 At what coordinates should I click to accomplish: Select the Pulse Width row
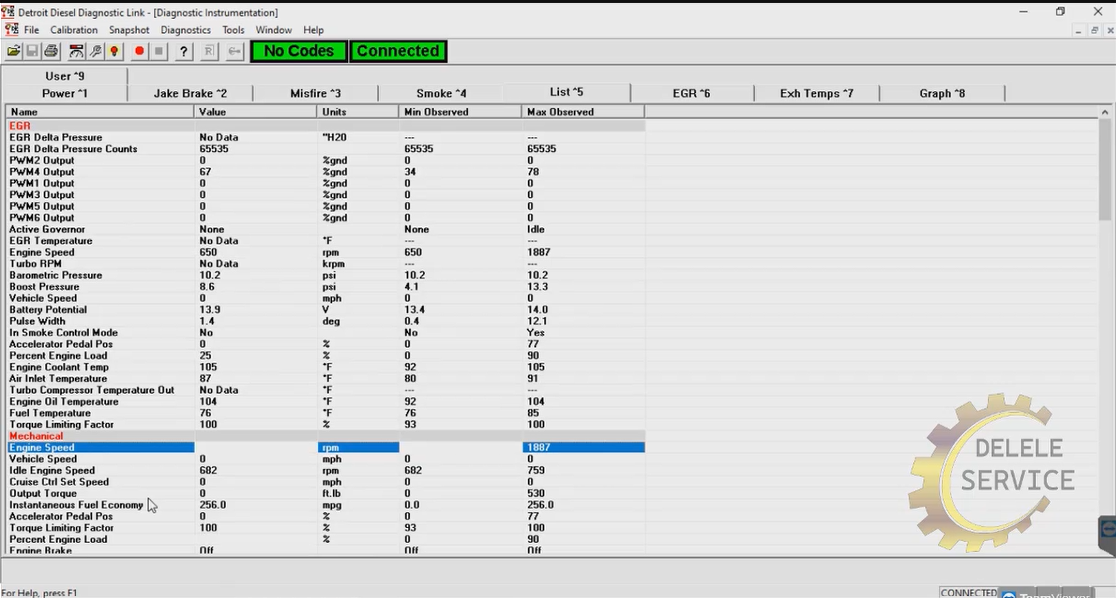pos(325,321)
